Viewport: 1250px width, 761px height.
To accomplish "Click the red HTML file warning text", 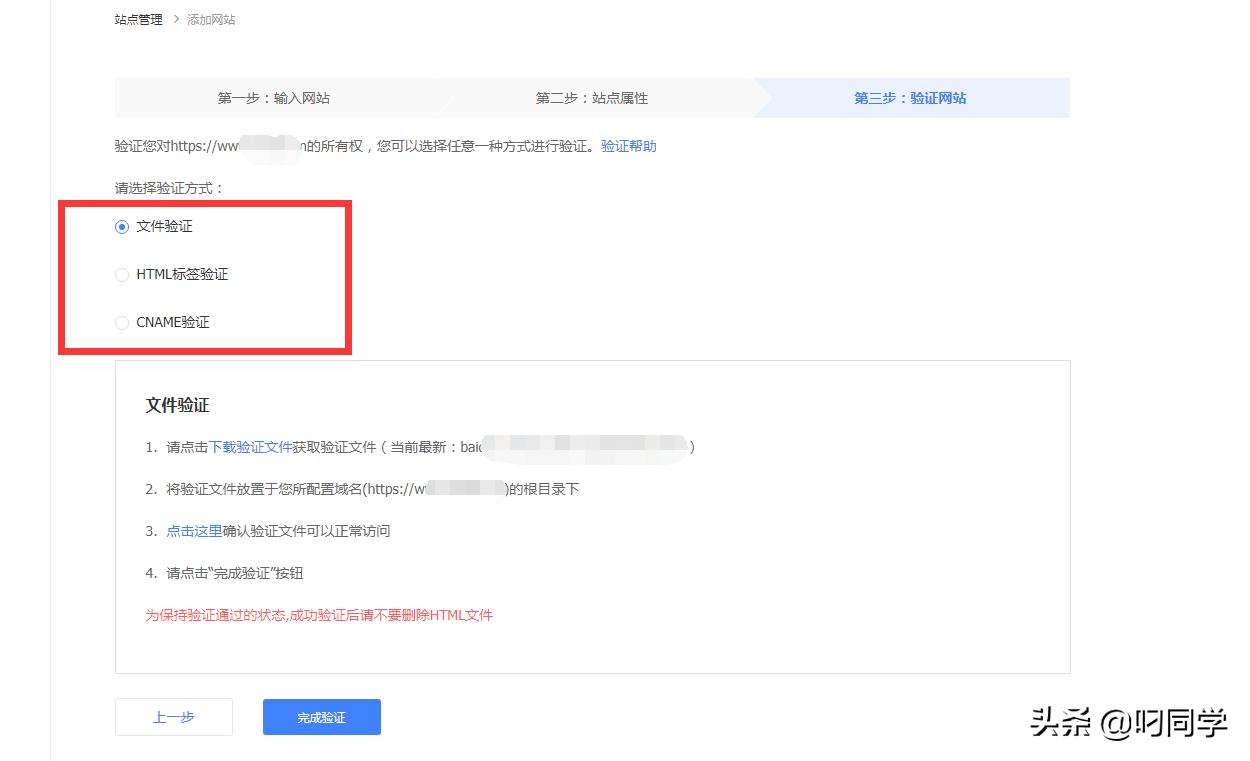I will (x=320, y=616).
